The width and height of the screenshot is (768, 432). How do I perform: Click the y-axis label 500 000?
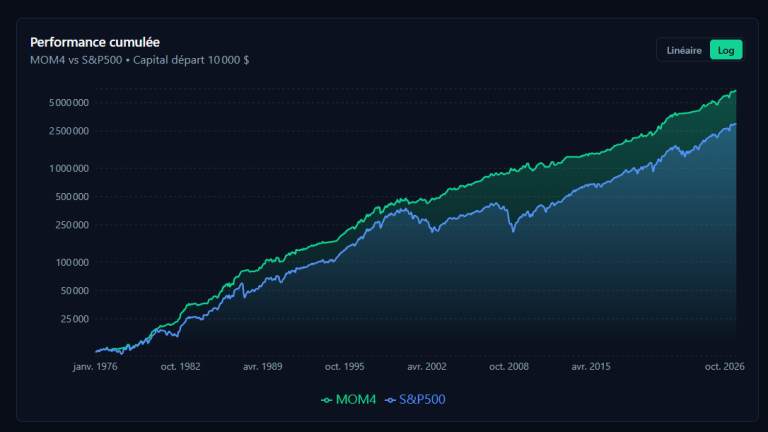(x=72, y=196)
